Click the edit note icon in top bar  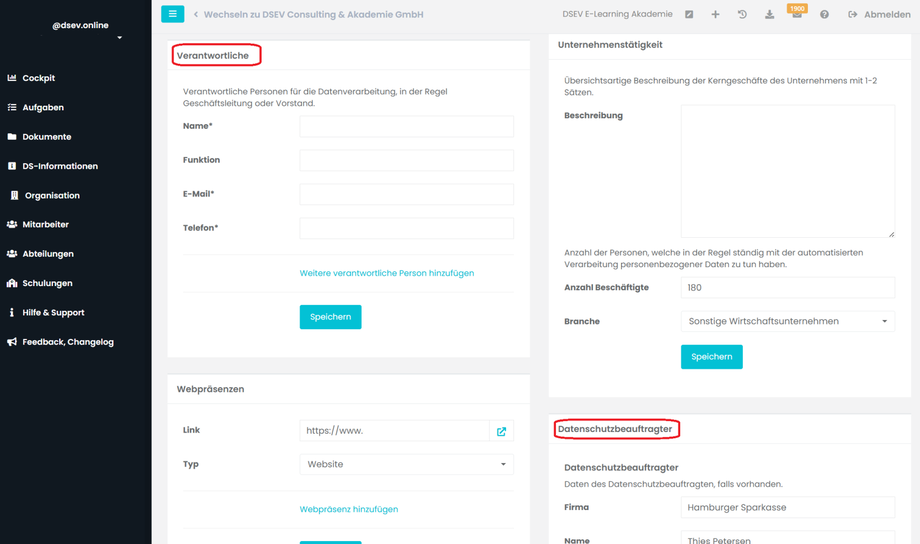[x=689, y=15]
